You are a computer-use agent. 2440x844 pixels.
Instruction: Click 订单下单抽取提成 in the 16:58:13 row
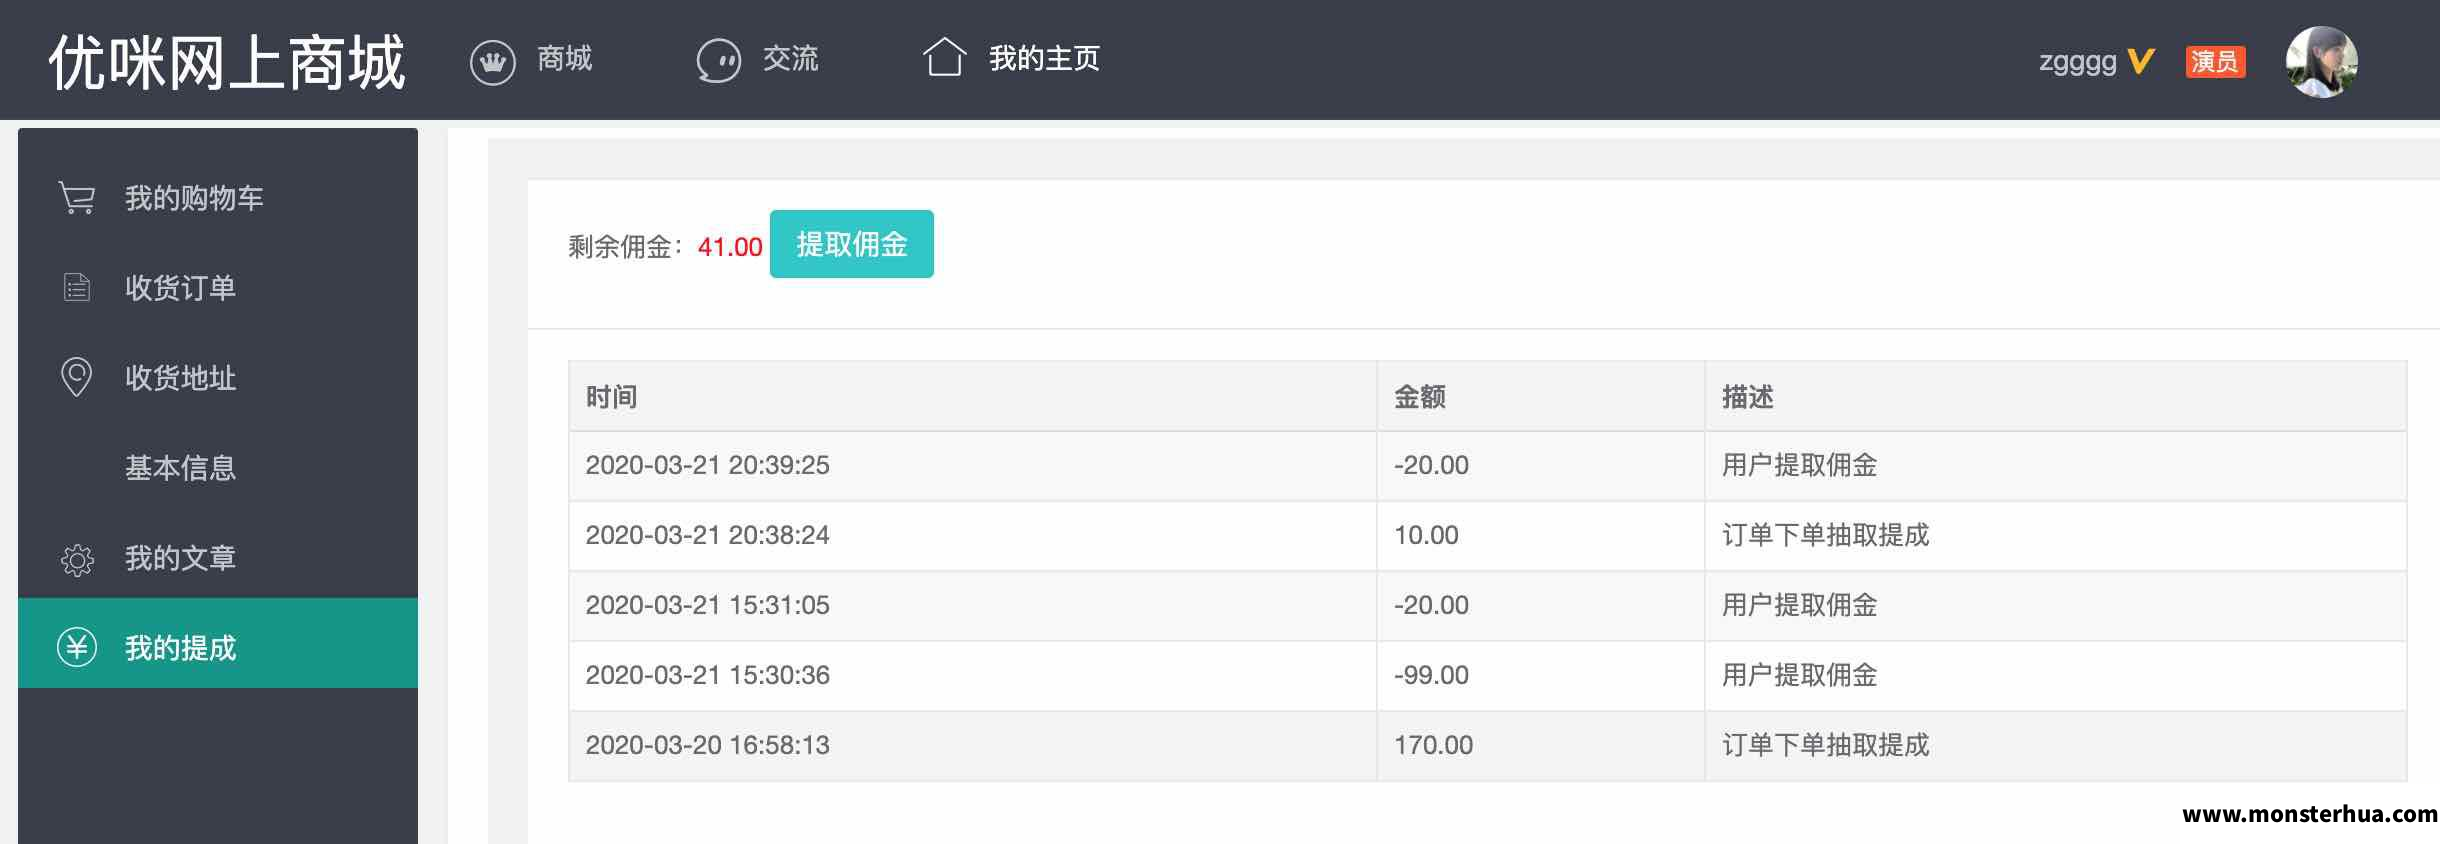tap(1826, 745)
